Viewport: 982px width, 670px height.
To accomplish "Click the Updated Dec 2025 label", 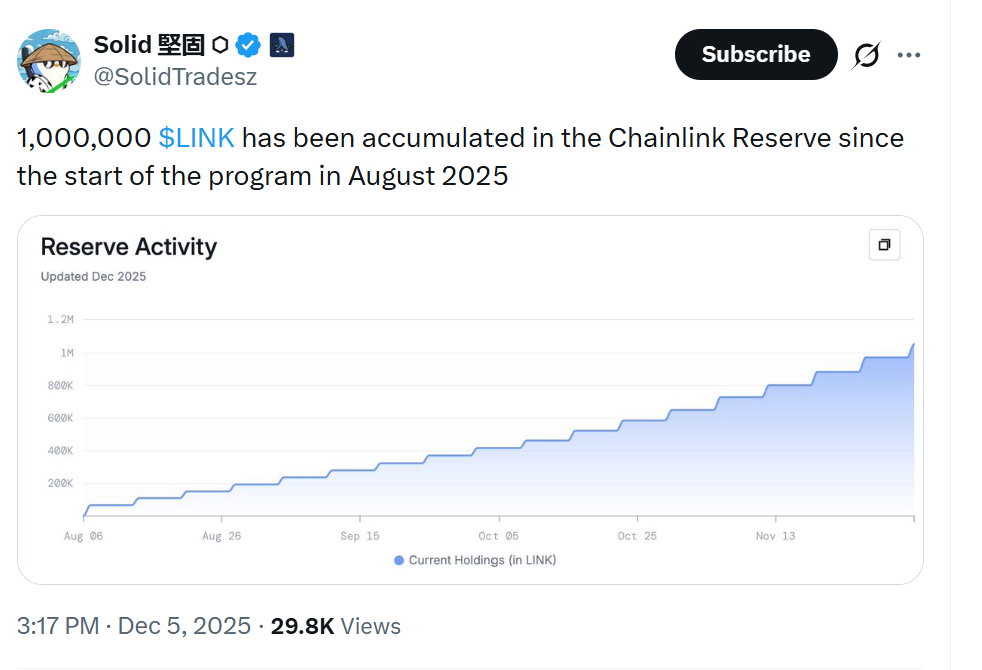I will [94, 277].
